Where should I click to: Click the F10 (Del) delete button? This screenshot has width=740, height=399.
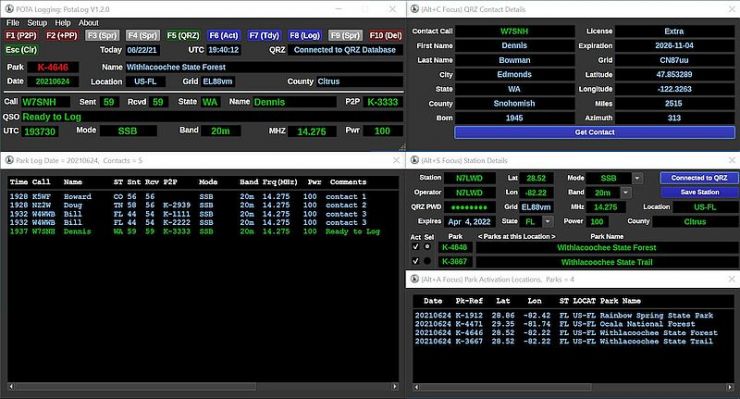[x=386, y=35]
